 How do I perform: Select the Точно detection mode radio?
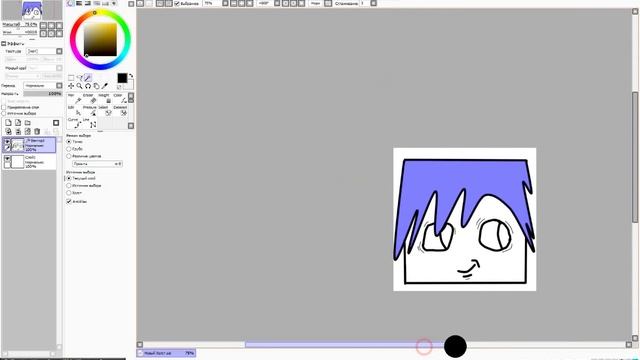click(69, 142)
